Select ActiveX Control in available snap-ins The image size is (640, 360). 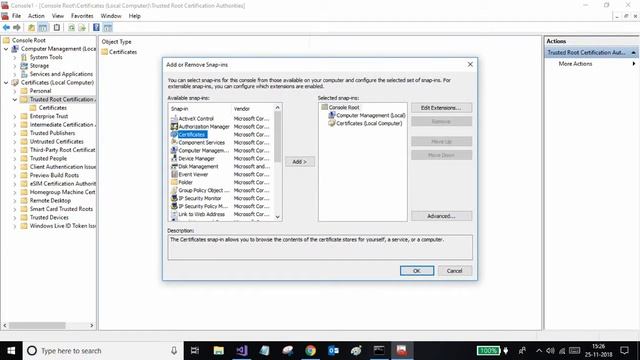[x=196, y=118]
